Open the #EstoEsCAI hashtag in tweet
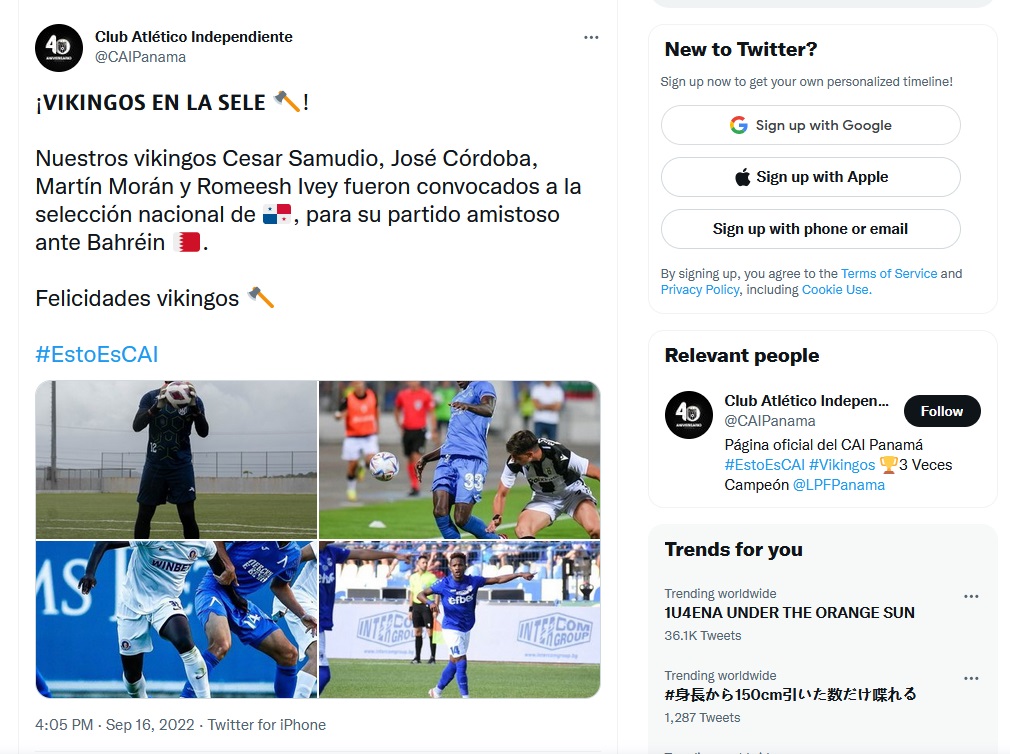 point(97,354)
